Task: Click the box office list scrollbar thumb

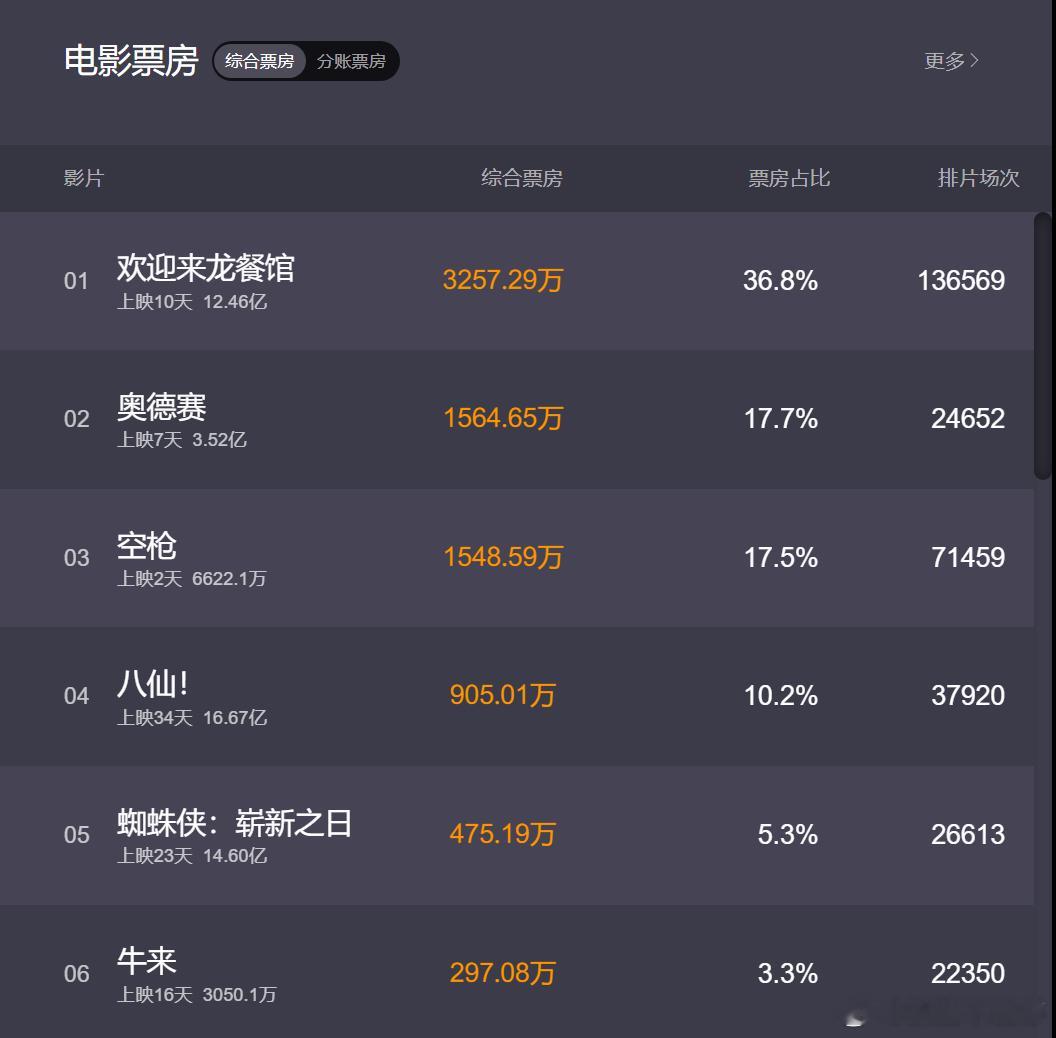Action: [1043, 346]
